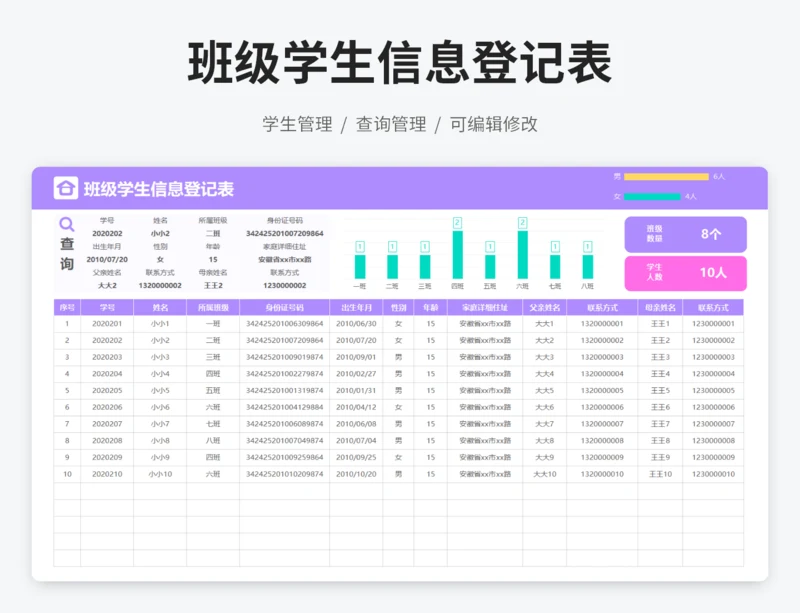Click mother name cell 王王8

[x=660, y=440]
